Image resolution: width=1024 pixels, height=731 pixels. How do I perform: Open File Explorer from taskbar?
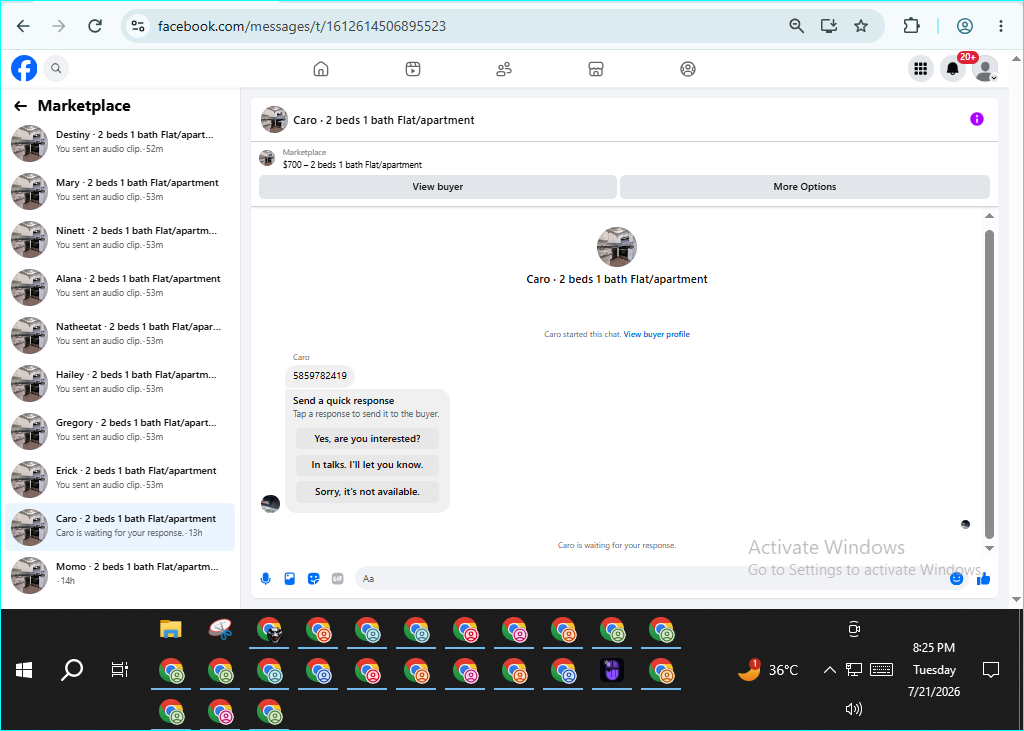pos(170,630)
